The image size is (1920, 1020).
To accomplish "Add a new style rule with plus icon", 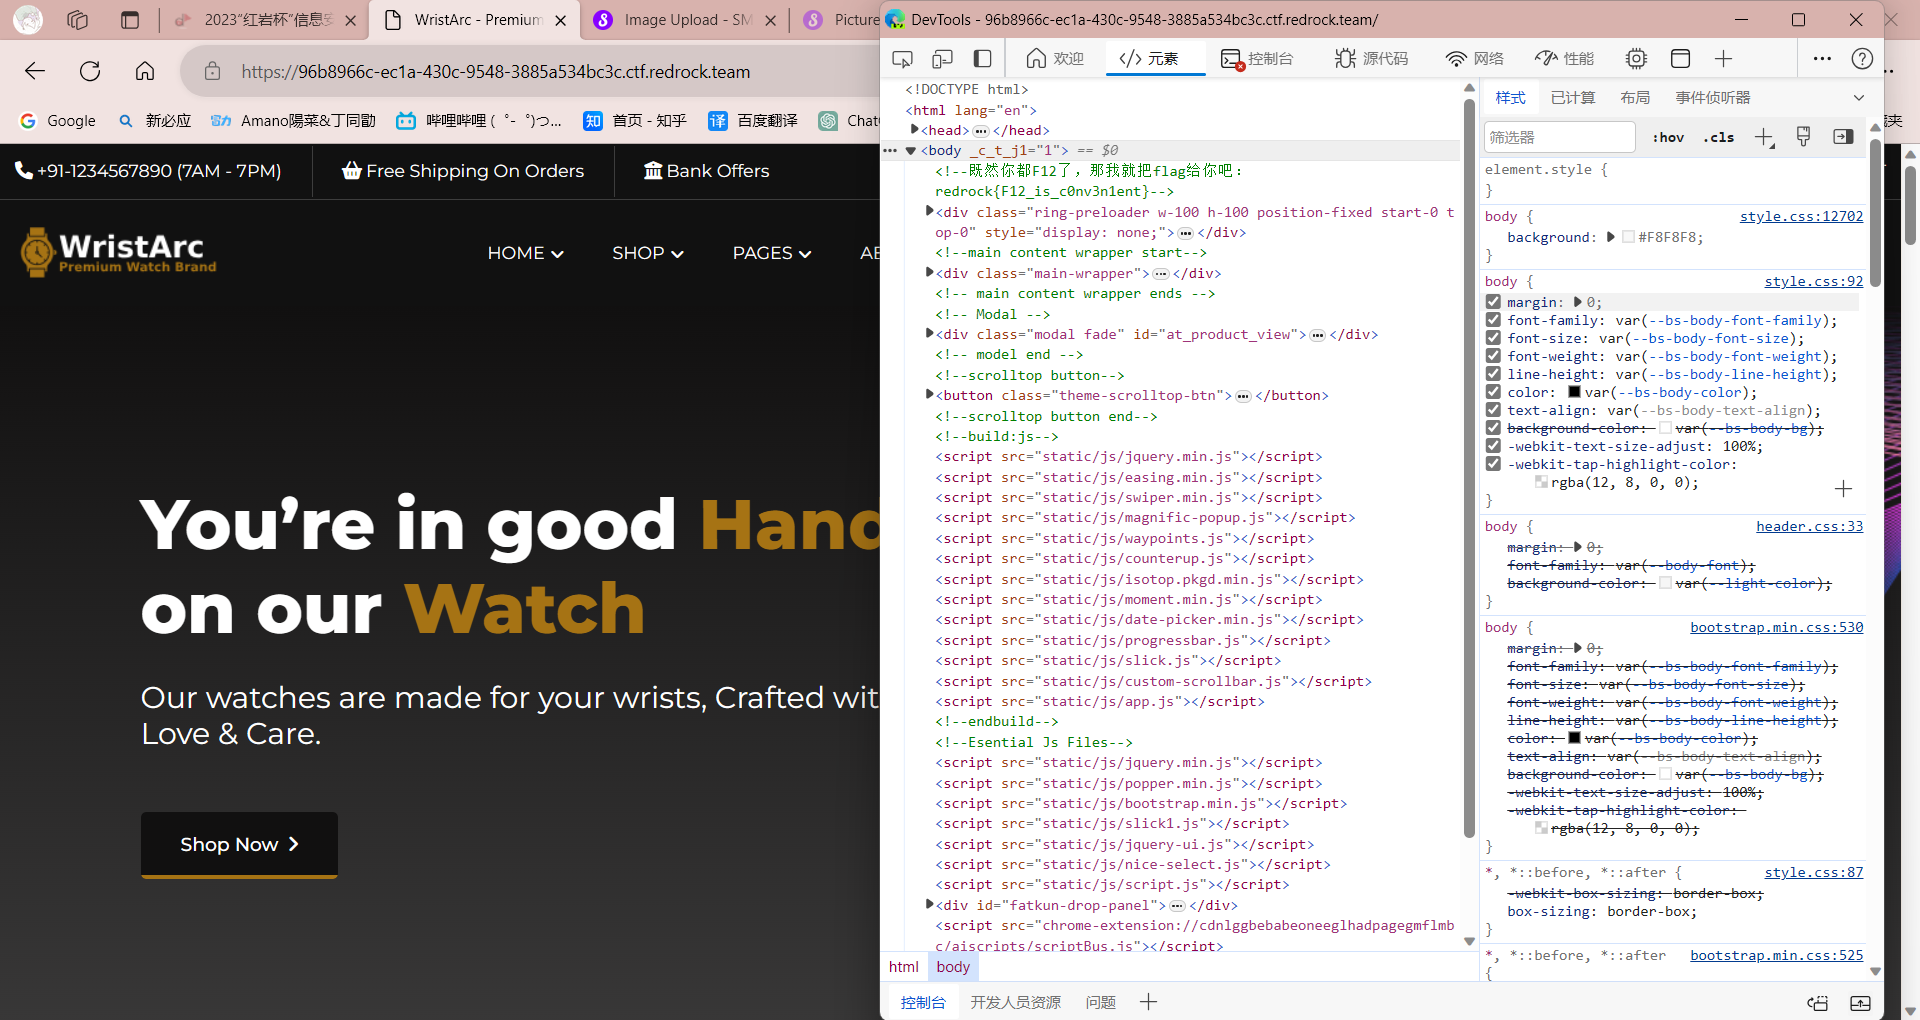I will [1764, 137].
